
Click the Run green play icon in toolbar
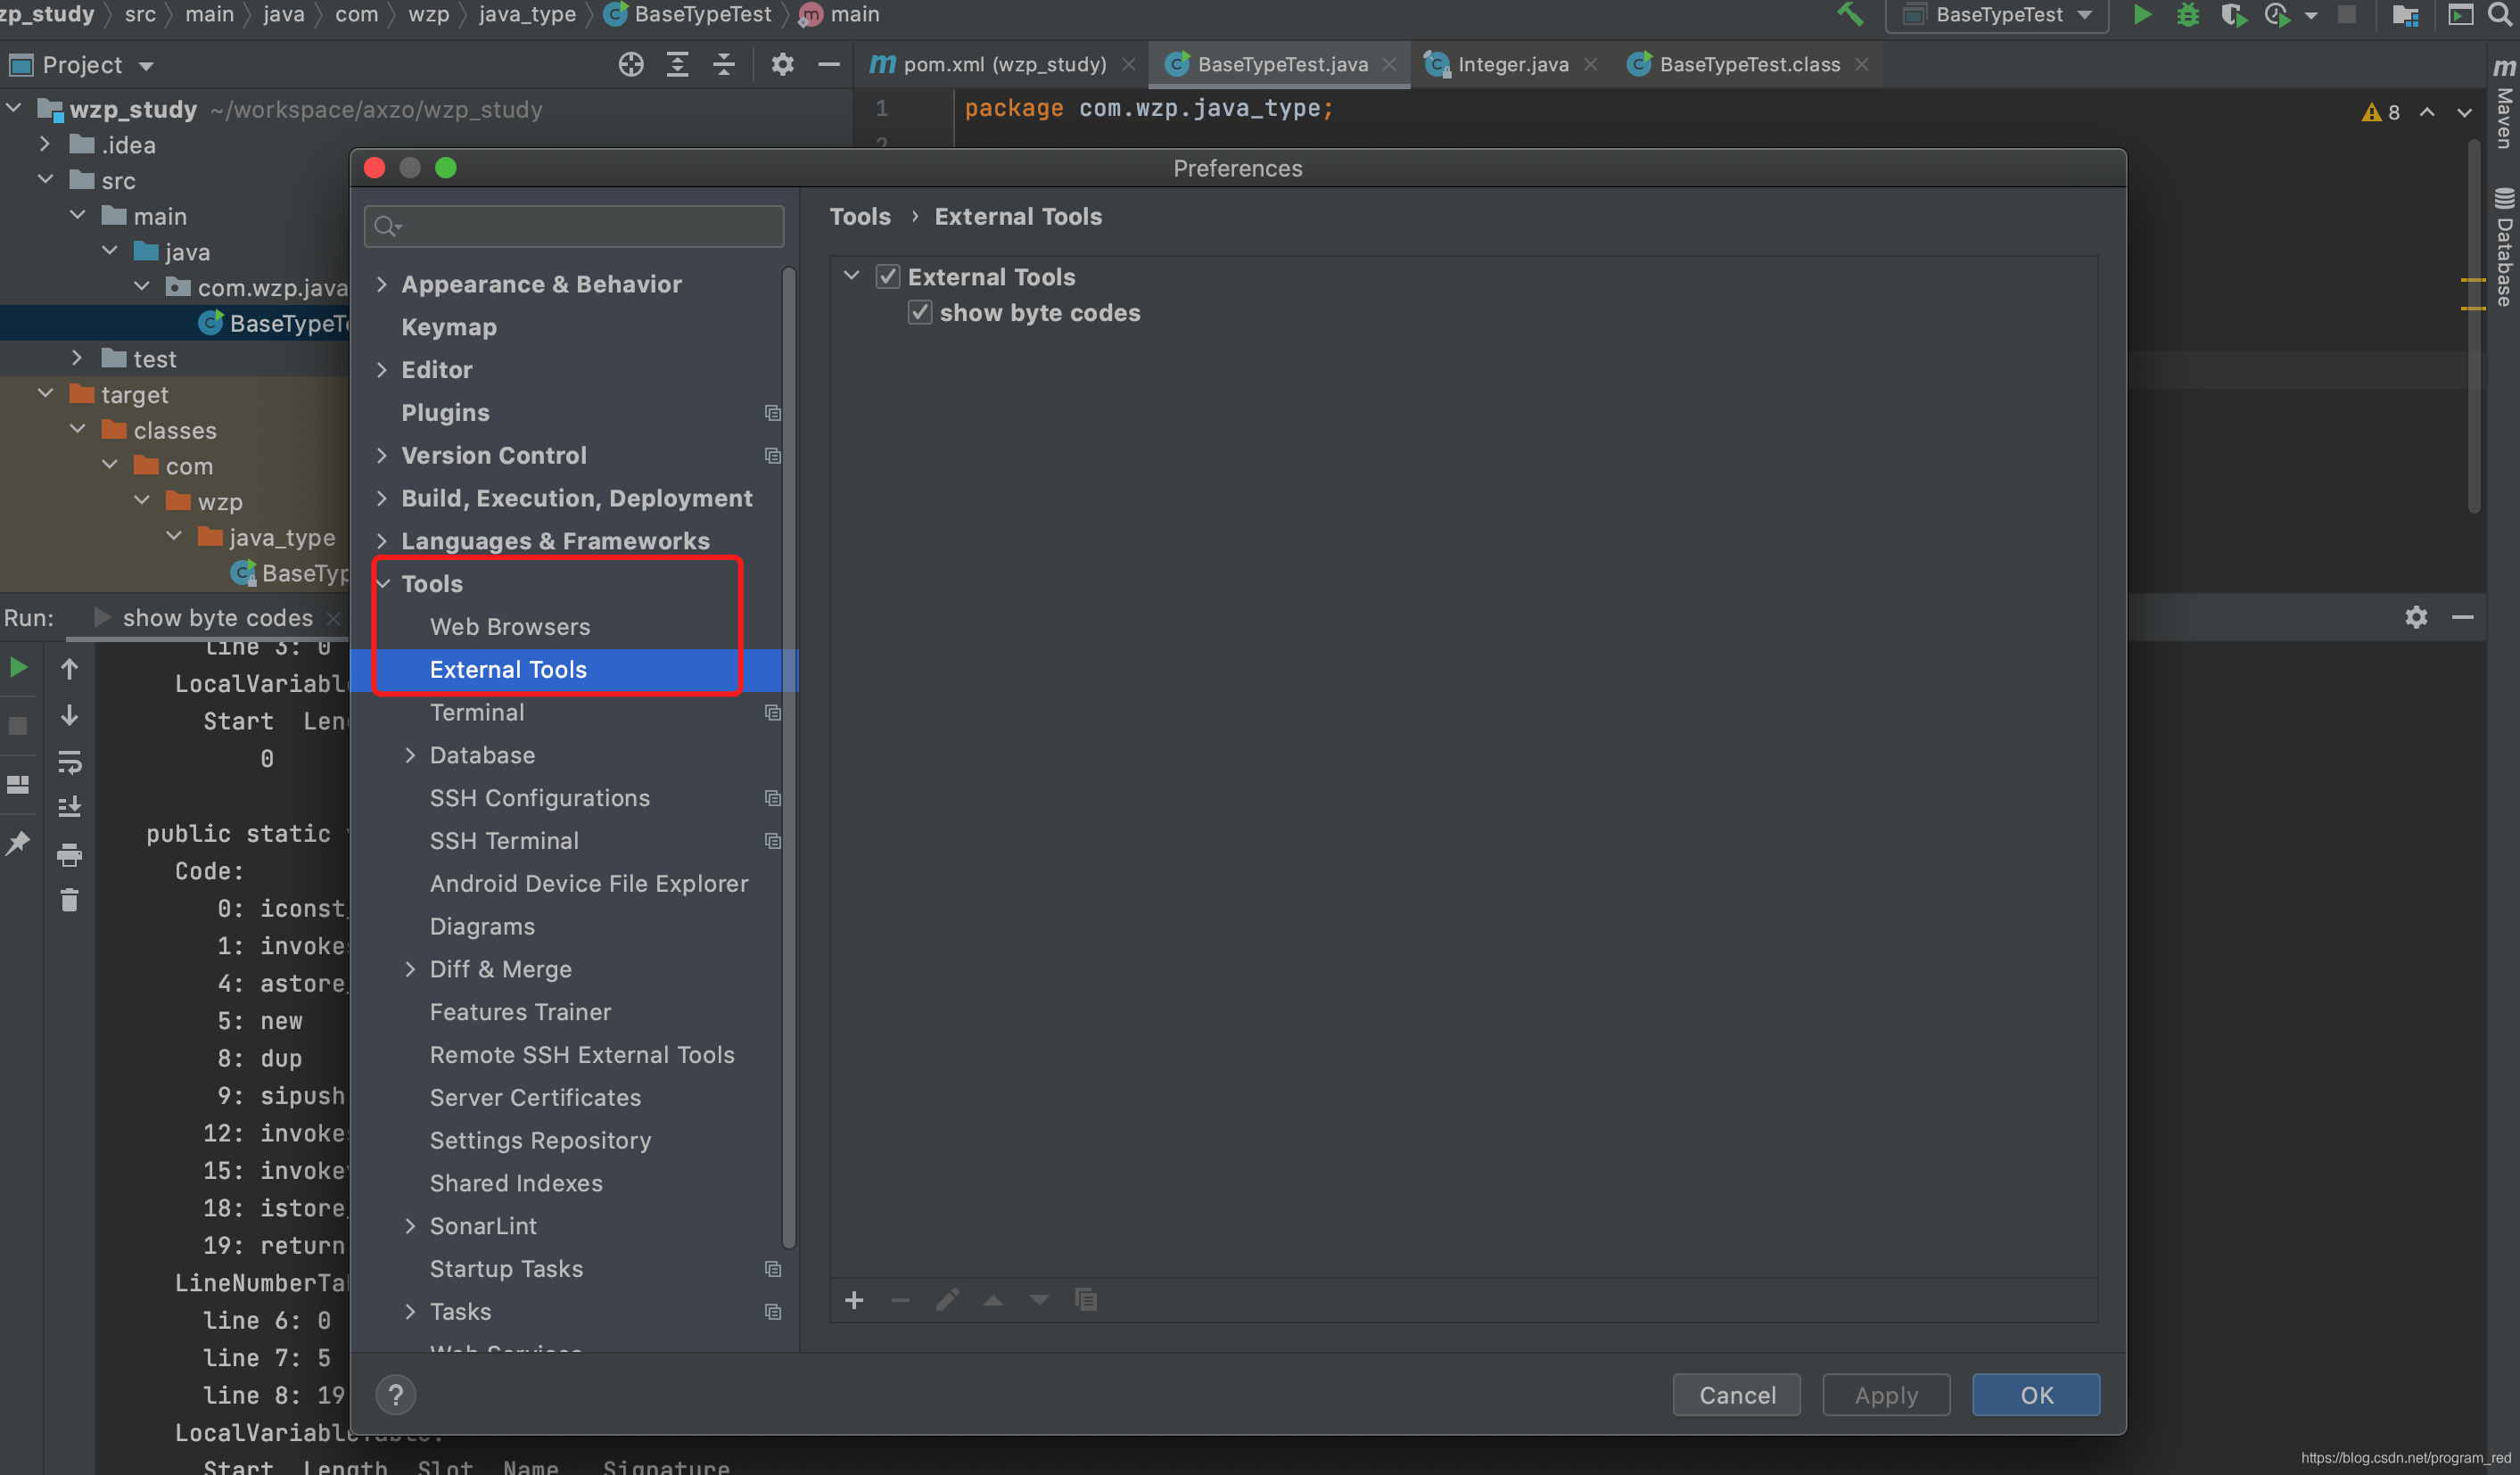tap(2141, 15)
